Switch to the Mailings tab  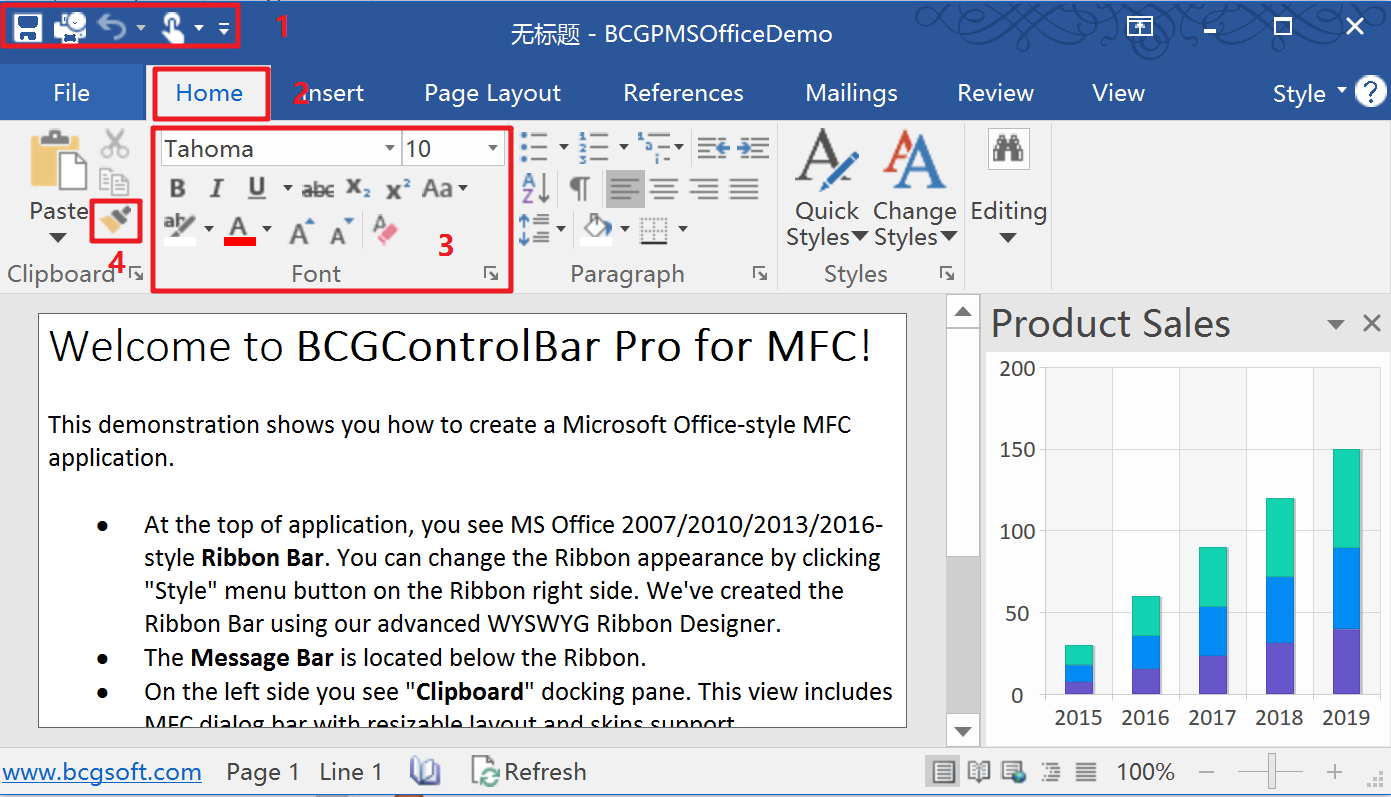(852, 93)
